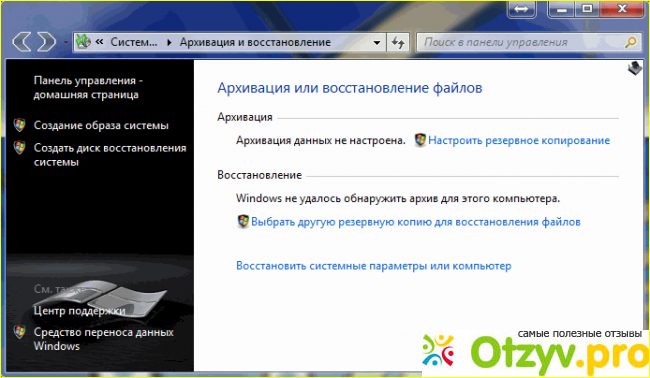The height and width of the screenshot is (378, 650).
Task: Click shield icon before 'Настроить резервное копирование'
Action: [x=420, y=140]
